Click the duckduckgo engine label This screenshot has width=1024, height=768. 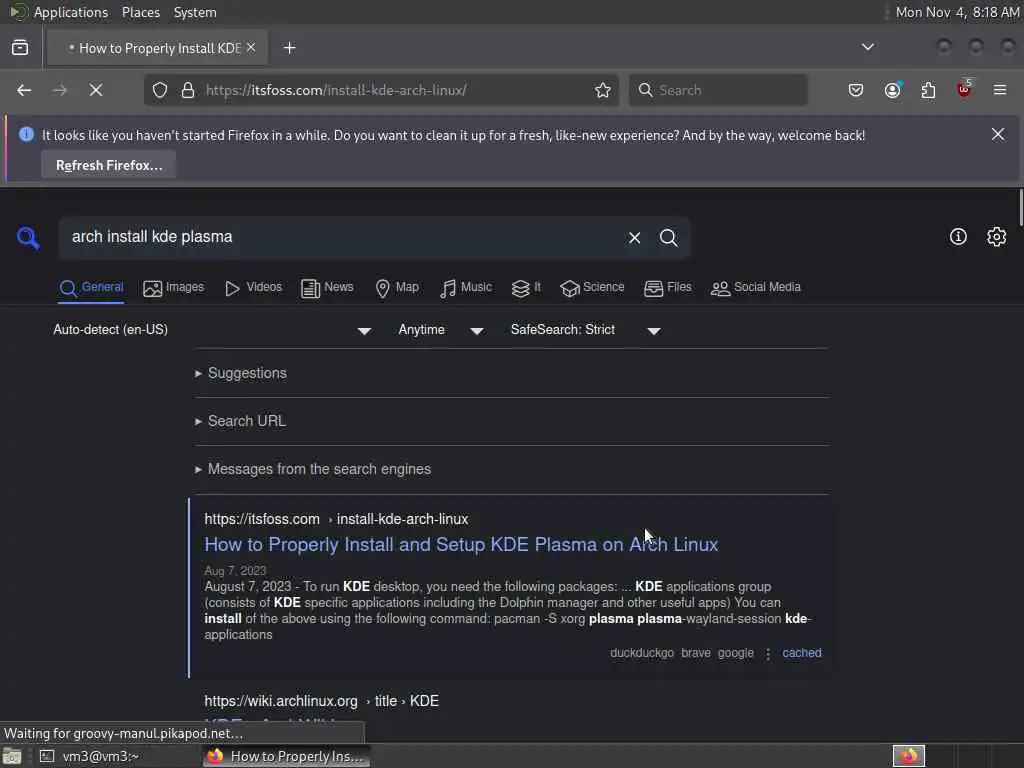tap(642, 653)
